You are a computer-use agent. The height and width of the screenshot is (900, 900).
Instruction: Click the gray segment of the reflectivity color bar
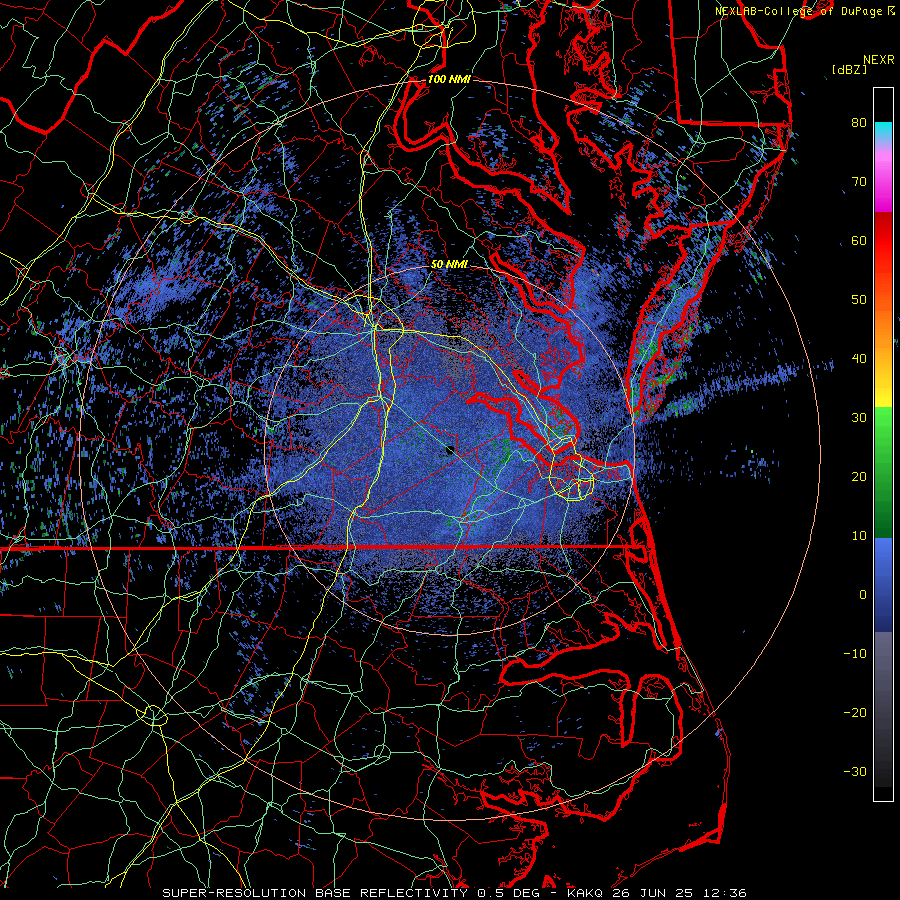(883, 709)
